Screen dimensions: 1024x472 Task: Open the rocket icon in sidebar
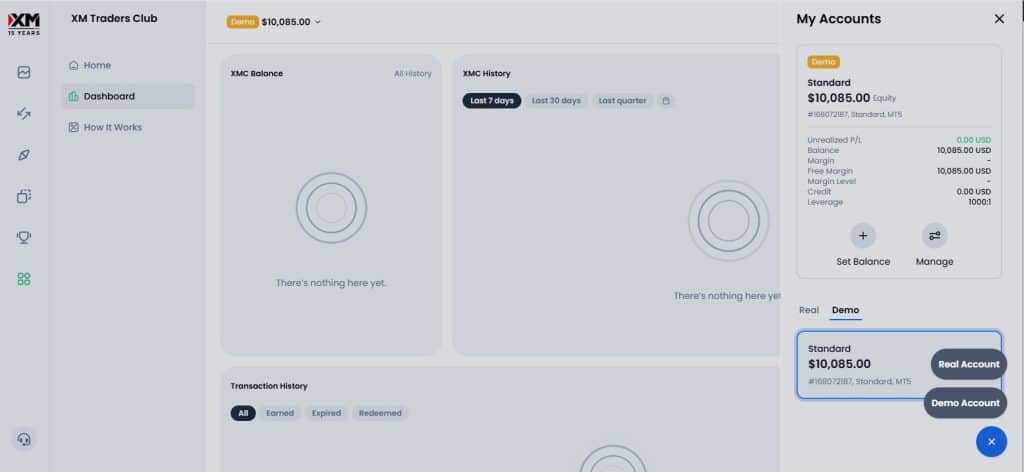pyautogui.click(x=24, y=155)
